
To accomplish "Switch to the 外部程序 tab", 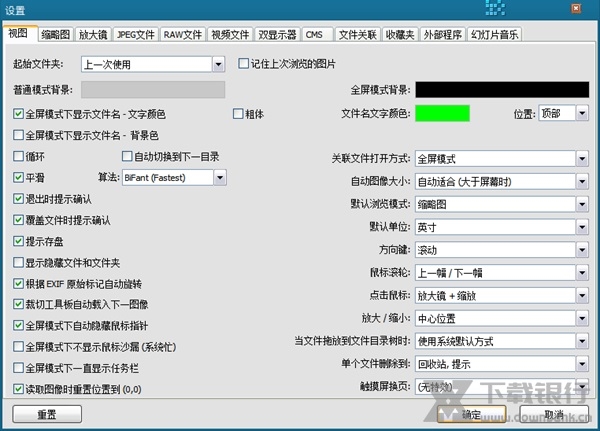I will (442, 35).
